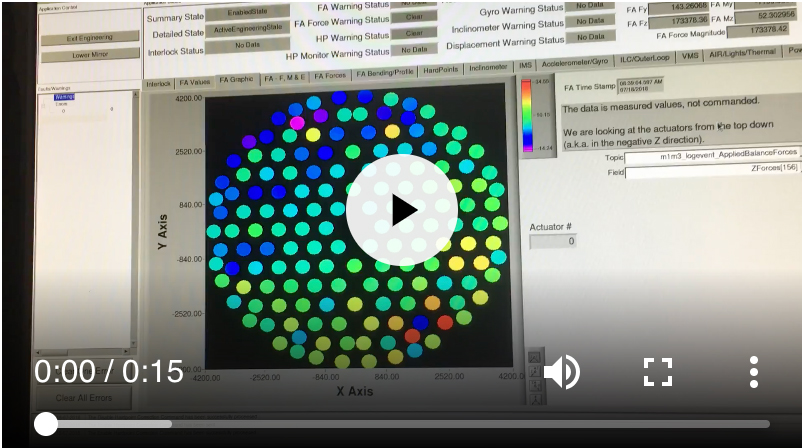This screenshot has height=448, width=806.
Task: Open the FA Values tab
Action: coord(194,81)
